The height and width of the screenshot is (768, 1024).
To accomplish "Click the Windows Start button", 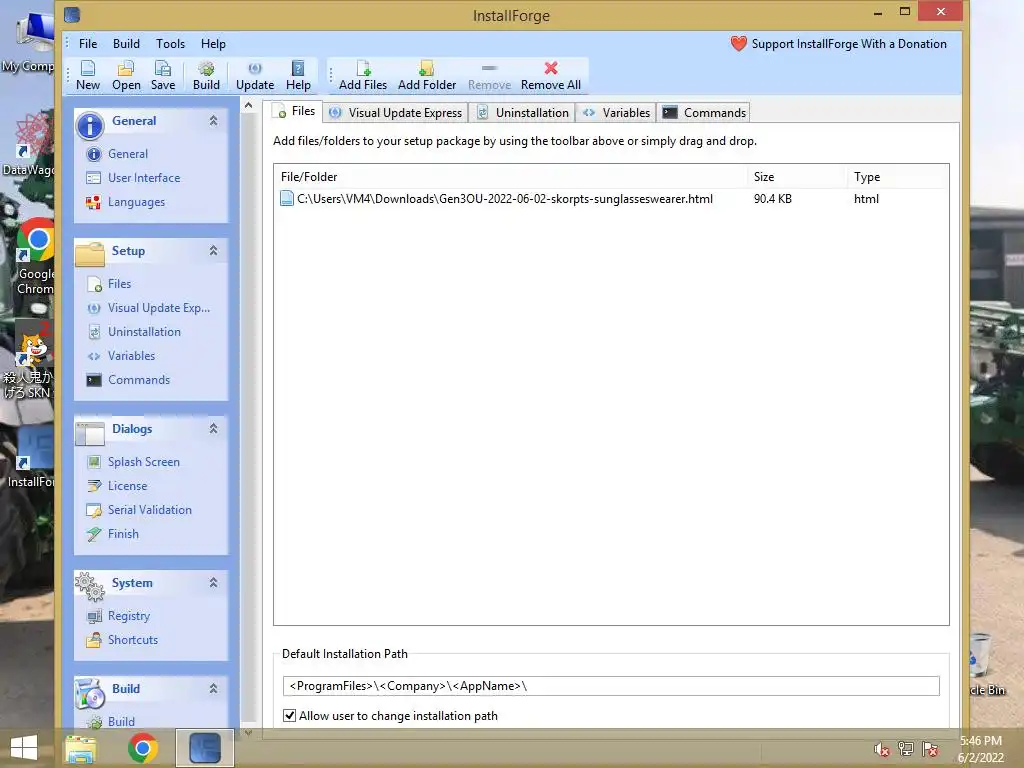I will coord(24,748).
